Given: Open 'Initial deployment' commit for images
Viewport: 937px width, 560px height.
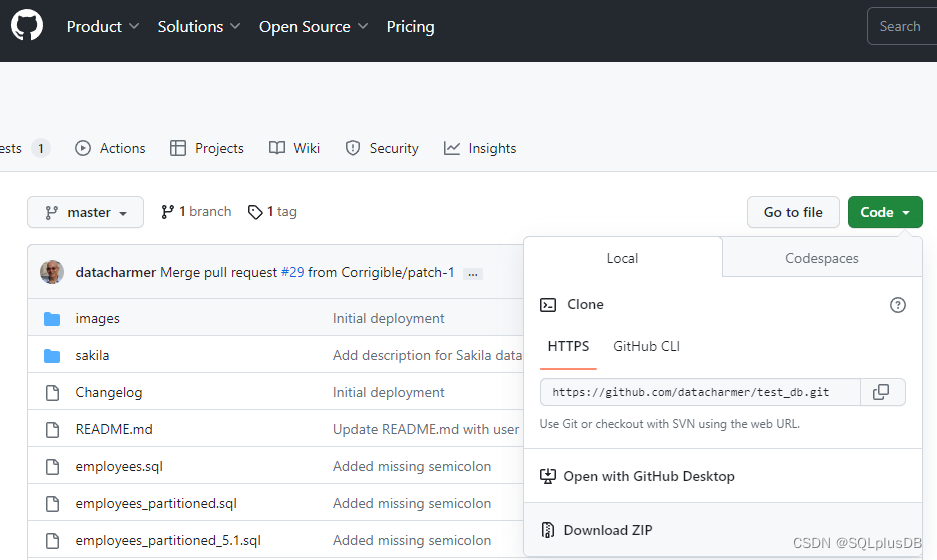Looking at the screenshot, I should tap(388, 319).
